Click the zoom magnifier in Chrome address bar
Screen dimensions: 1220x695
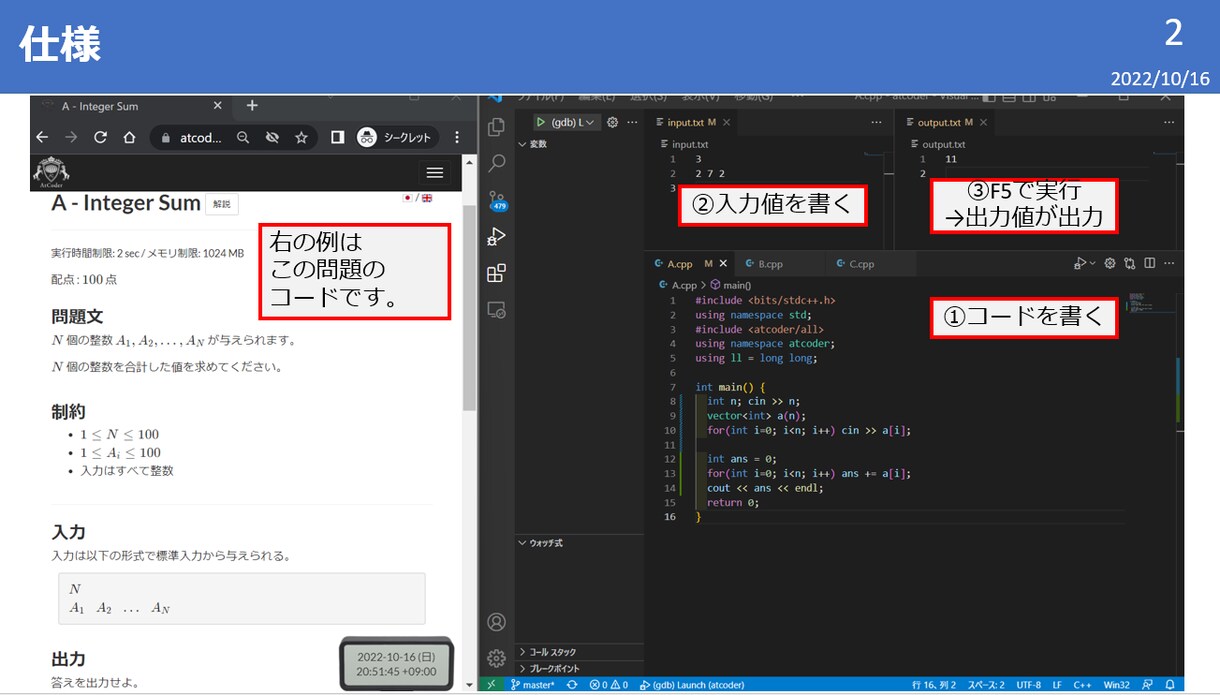coord(243,137)
